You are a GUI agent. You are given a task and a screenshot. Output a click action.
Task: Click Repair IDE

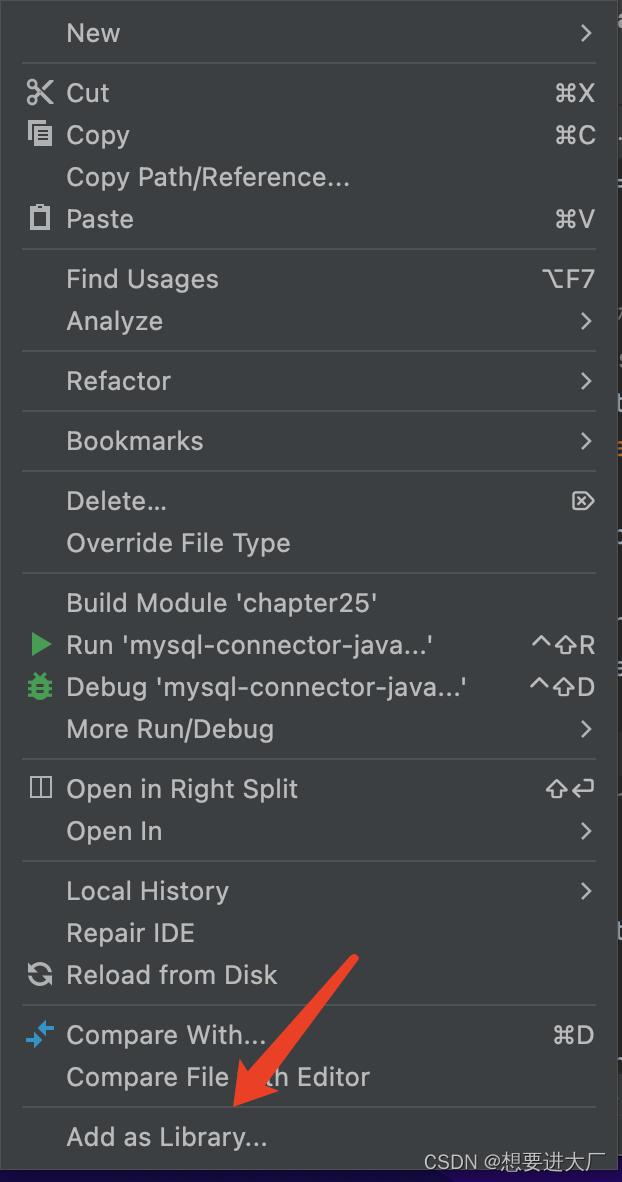[130, 933]
